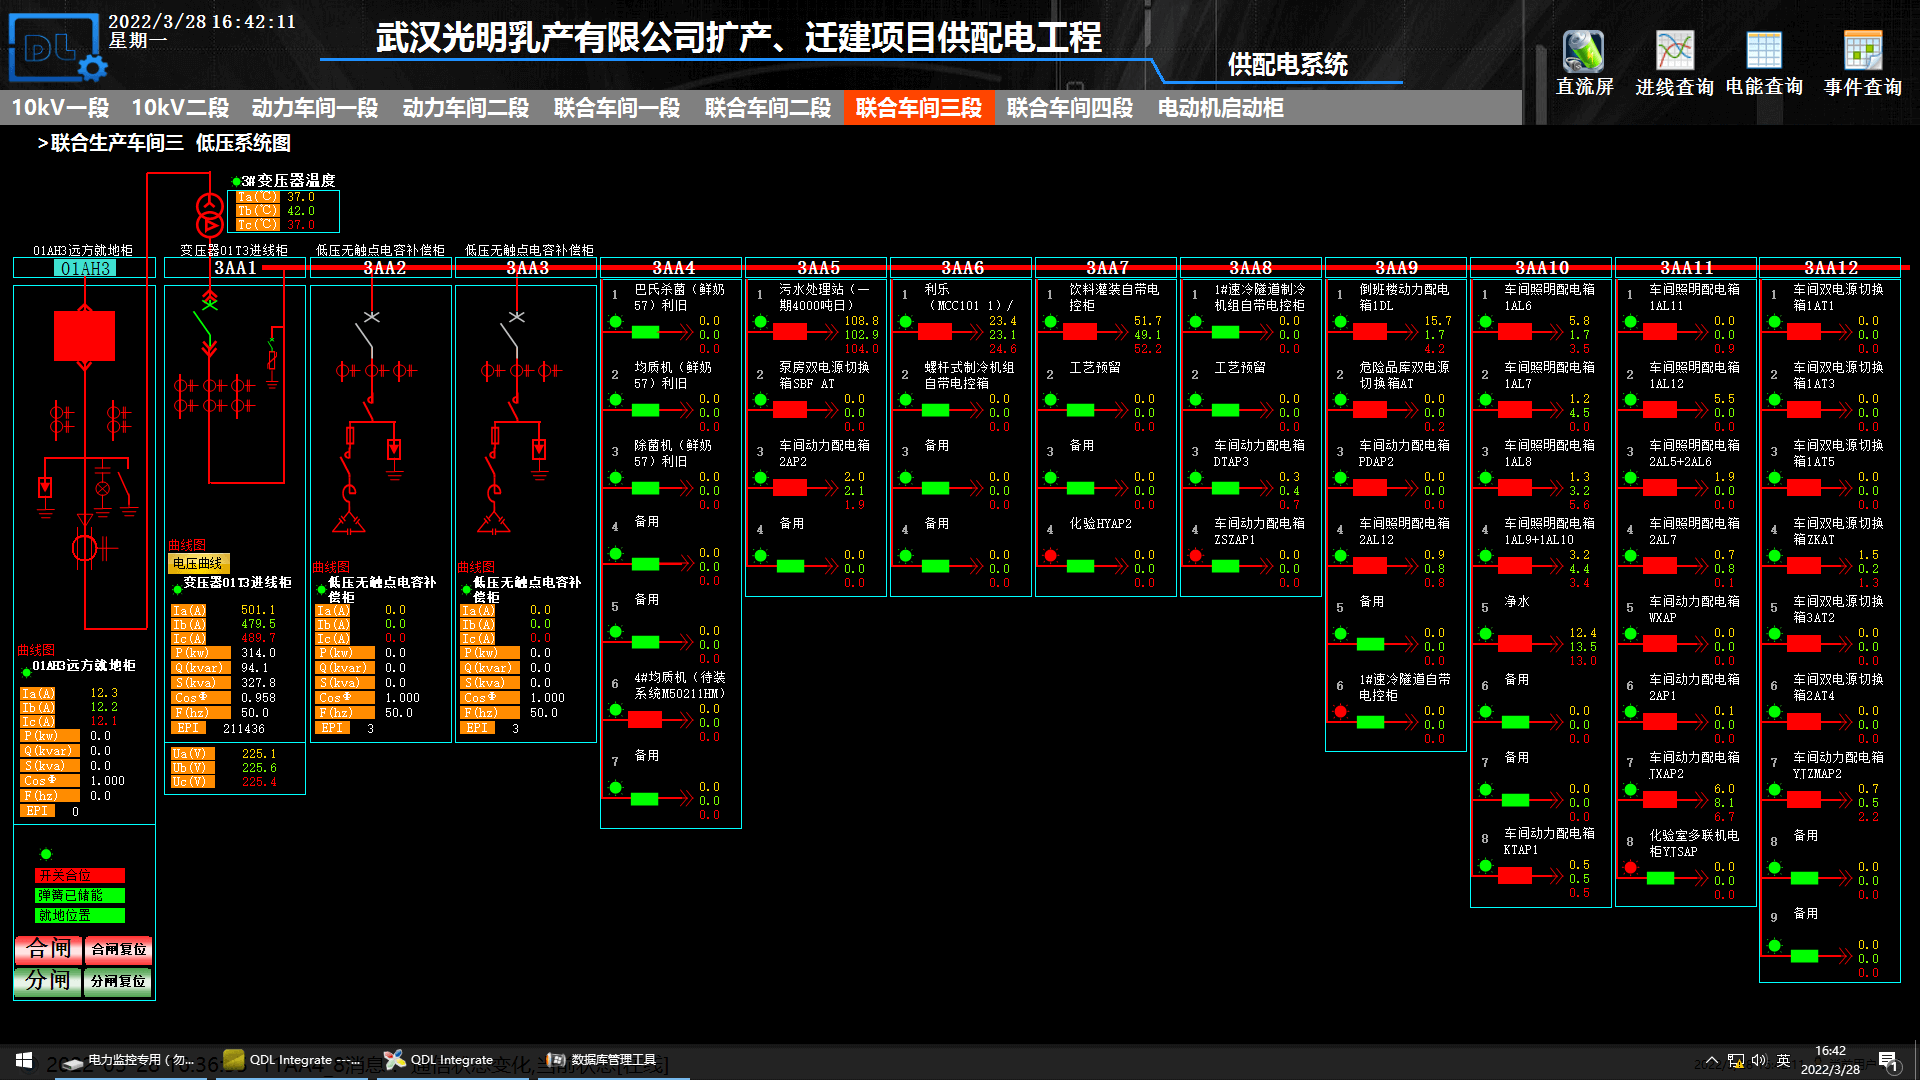1920x1080 pixels.
Task: Toggle 3AA5 污水处理站 red breaker switch
Action: point(790,332)
